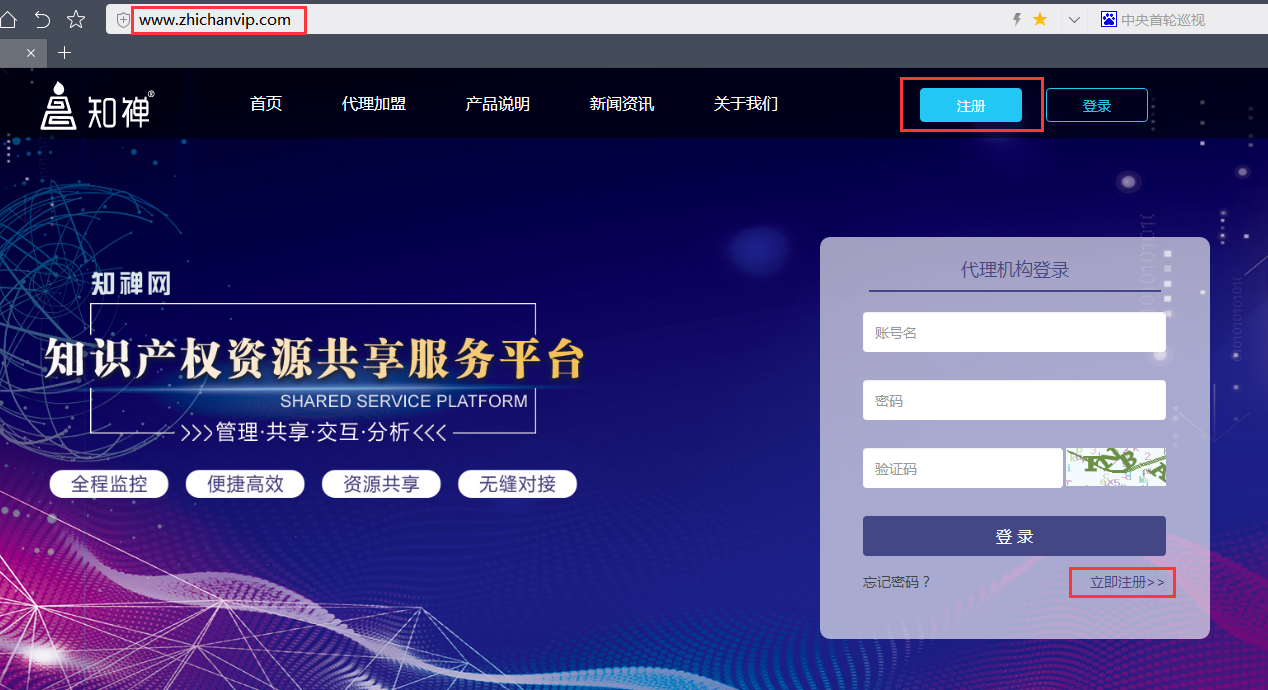The image size is (1268, 690).
Task: Click the outlined star favorites icon
Action: (76, 19)
